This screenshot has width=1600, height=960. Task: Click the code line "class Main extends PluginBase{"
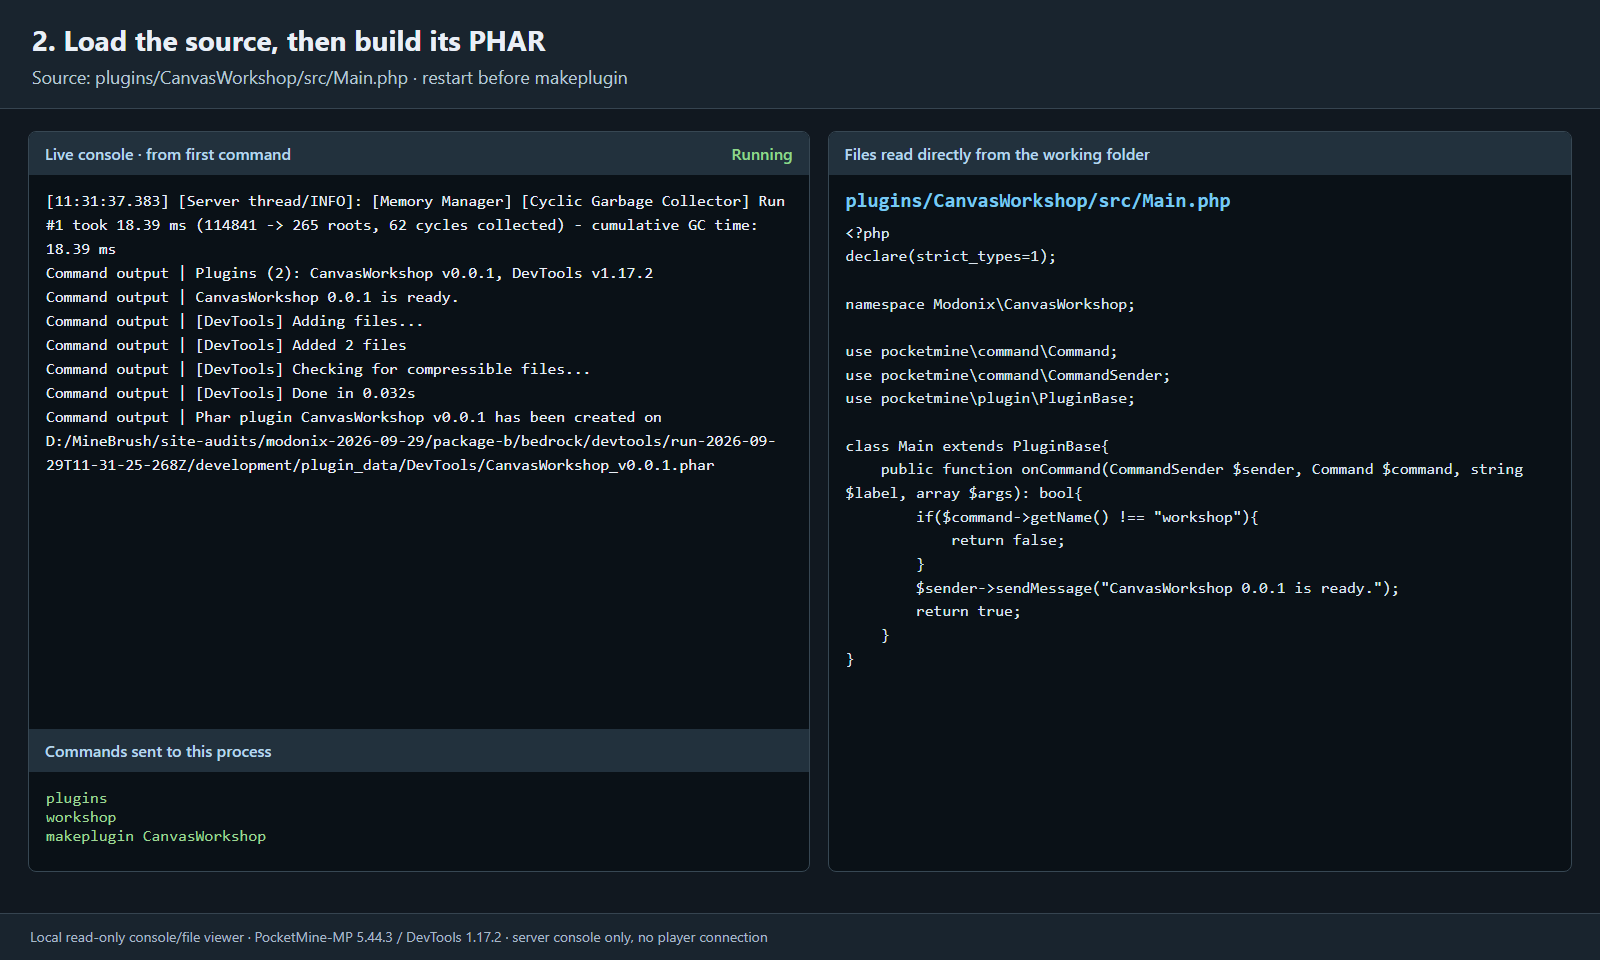[977, 446]
